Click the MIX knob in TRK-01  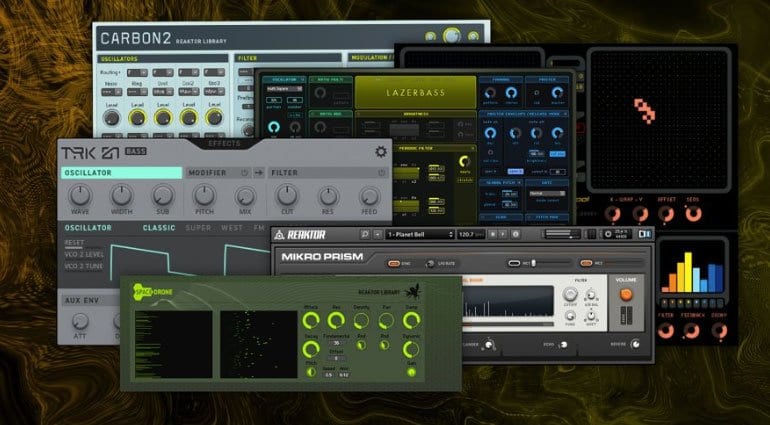pos(245,197)
